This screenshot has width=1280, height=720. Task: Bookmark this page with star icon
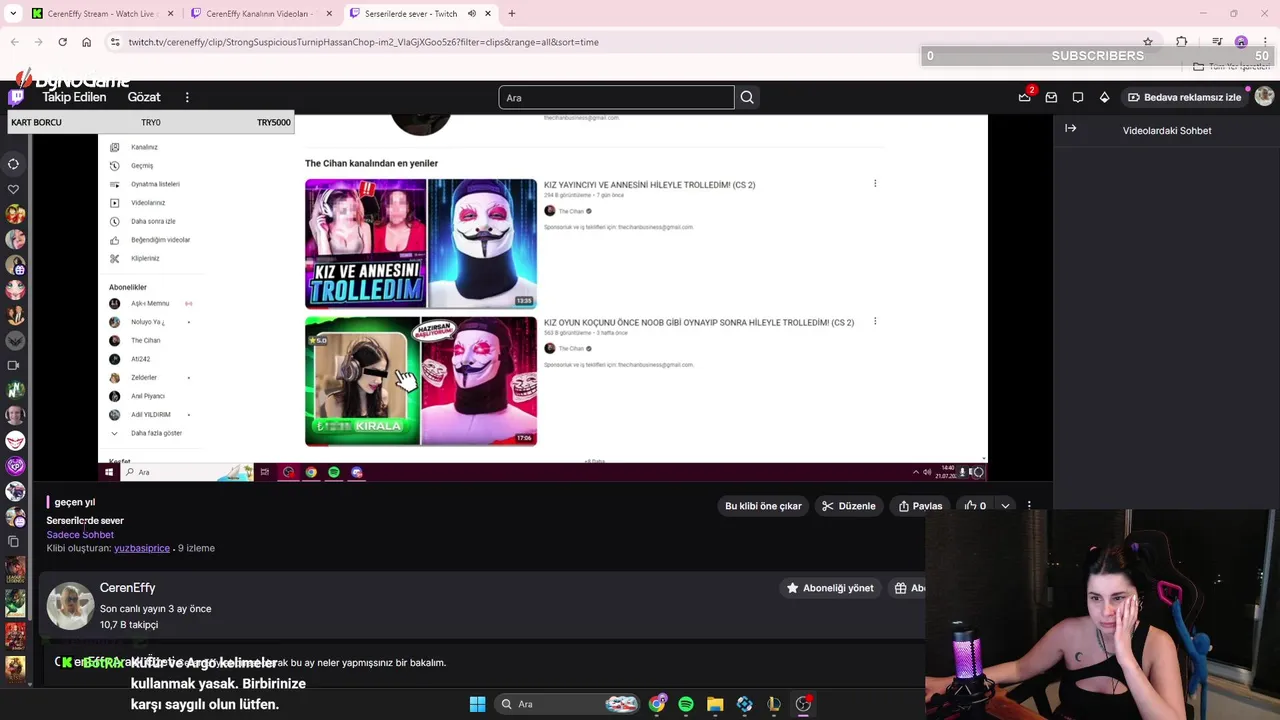(1148, 42)
